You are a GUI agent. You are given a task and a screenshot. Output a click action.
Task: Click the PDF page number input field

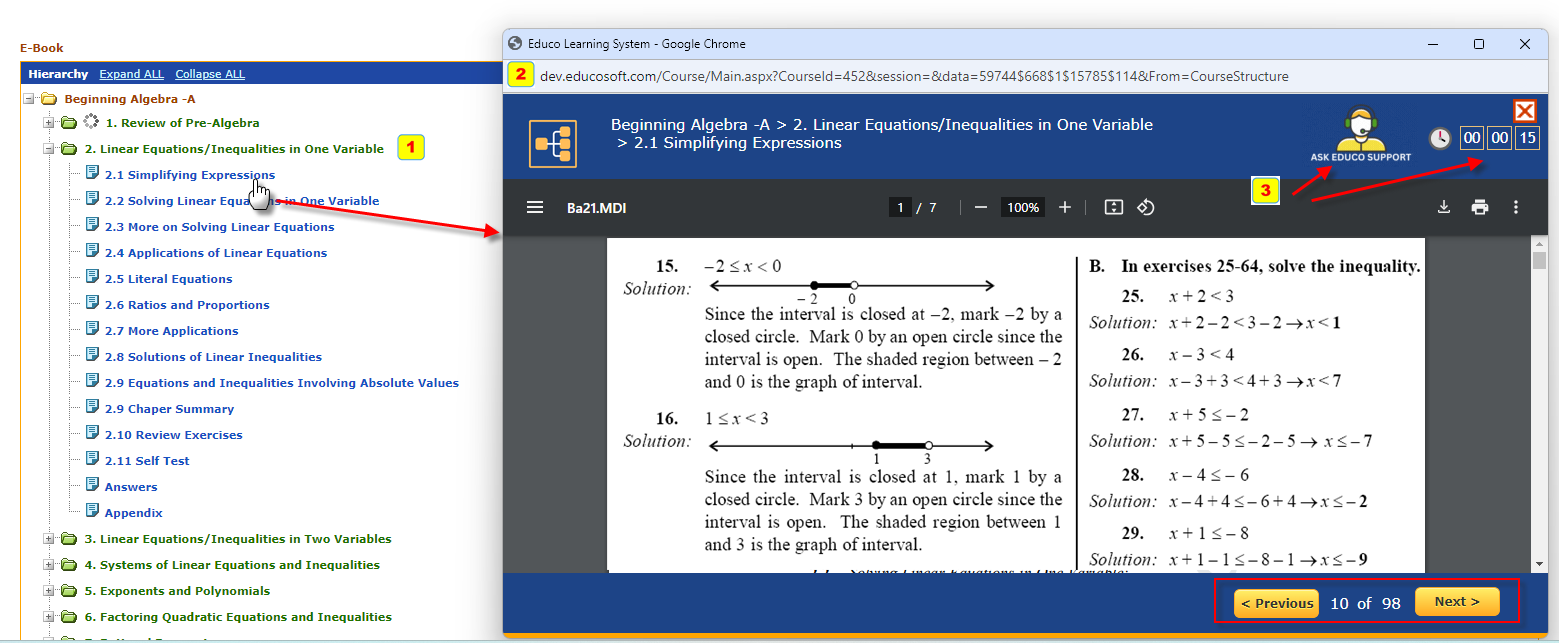(x=901, y=208)
